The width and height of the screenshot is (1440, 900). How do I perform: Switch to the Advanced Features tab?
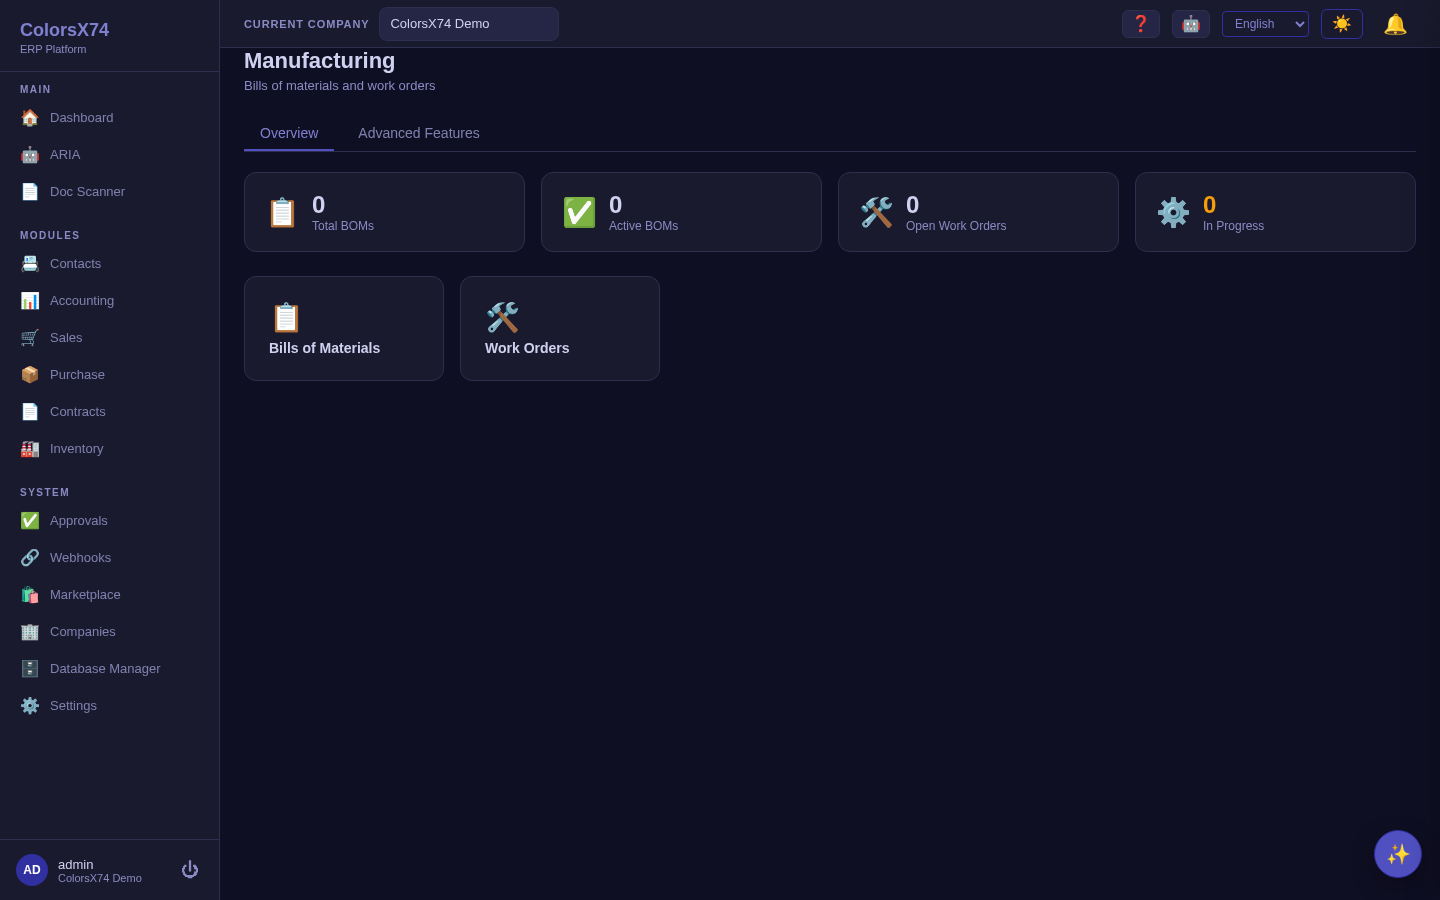click(419, 133)
